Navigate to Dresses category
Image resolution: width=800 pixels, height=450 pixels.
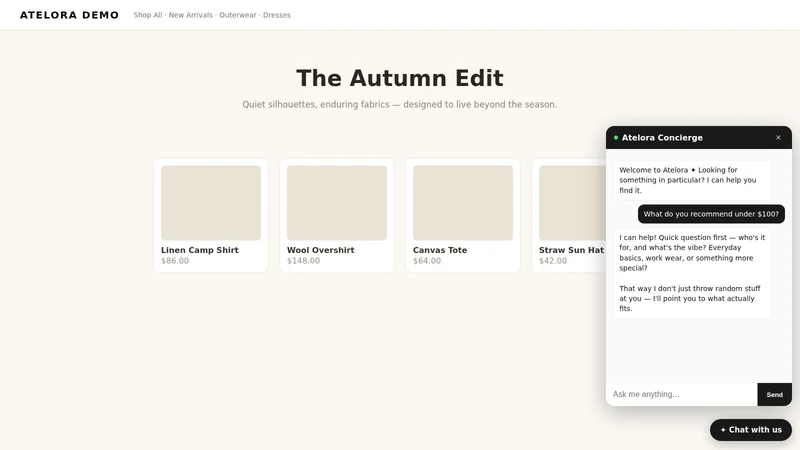coord(277,15)
